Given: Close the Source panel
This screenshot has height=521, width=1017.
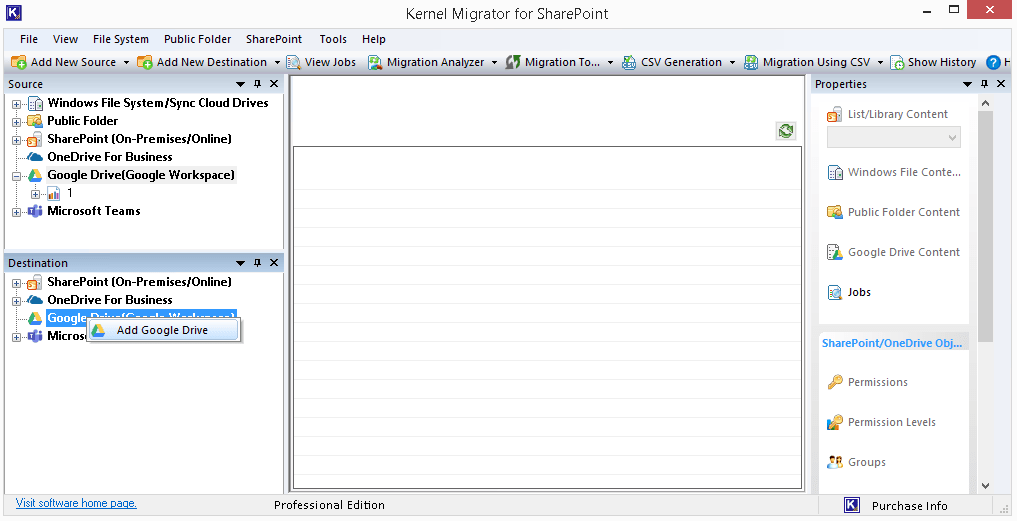Looking at the screenshot, I should 274,84.
